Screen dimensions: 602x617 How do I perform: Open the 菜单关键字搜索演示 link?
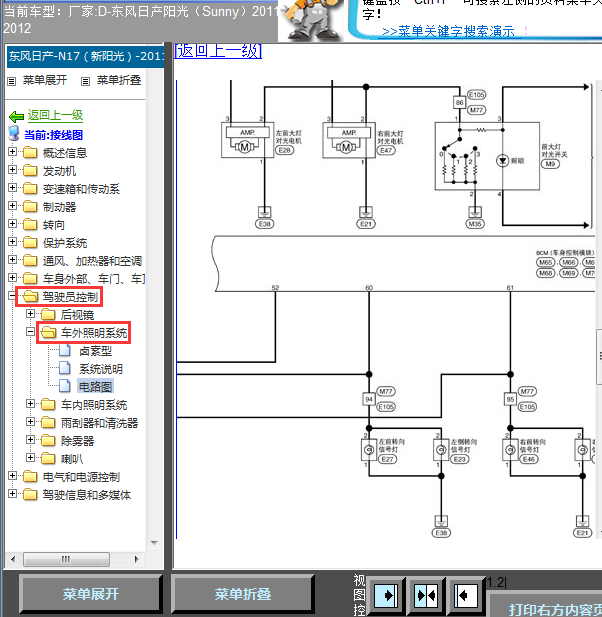[x=448, y=31]
